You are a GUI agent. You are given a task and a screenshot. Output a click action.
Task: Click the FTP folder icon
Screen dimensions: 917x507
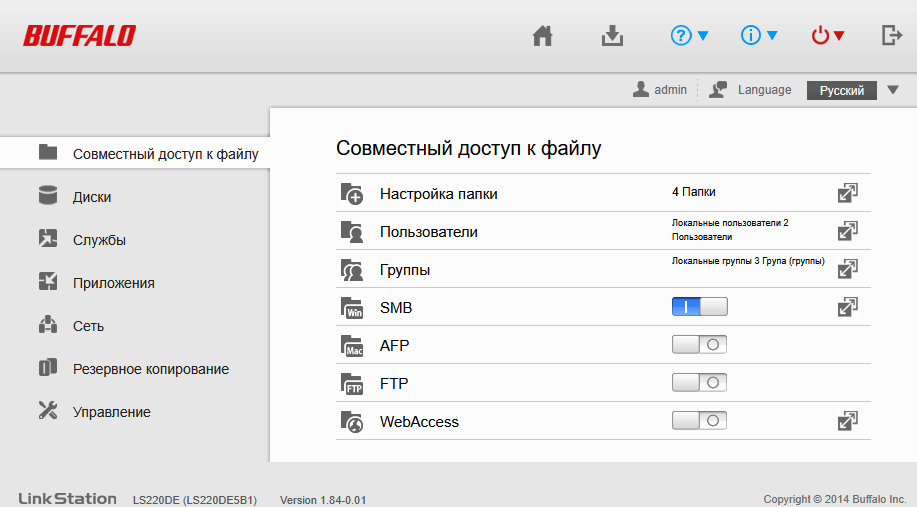[352, 384]
